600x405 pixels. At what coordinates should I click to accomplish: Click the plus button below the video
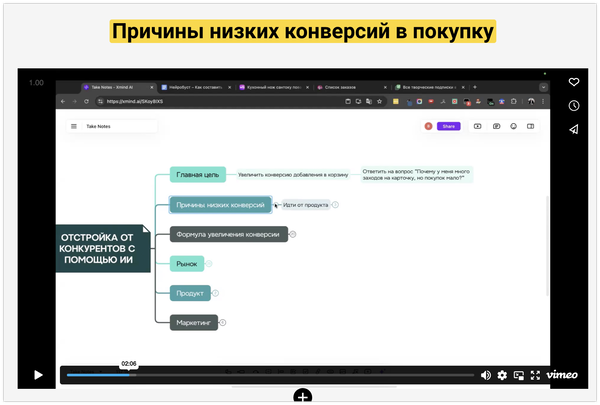303,397
